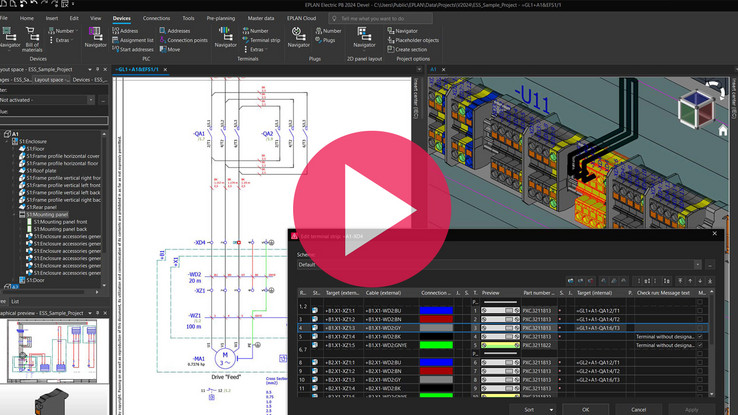738x415 pixels.
Task: Open the Plugs Navigator
Action: 298,37
